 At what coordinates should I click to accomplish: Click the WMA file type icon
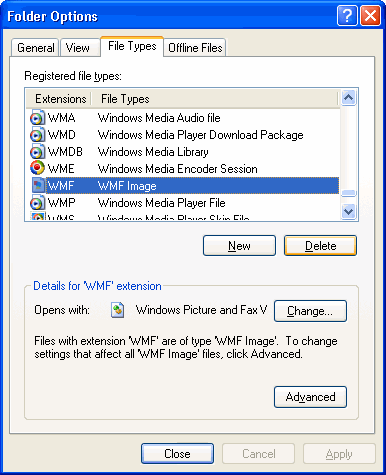pos(37,118)
